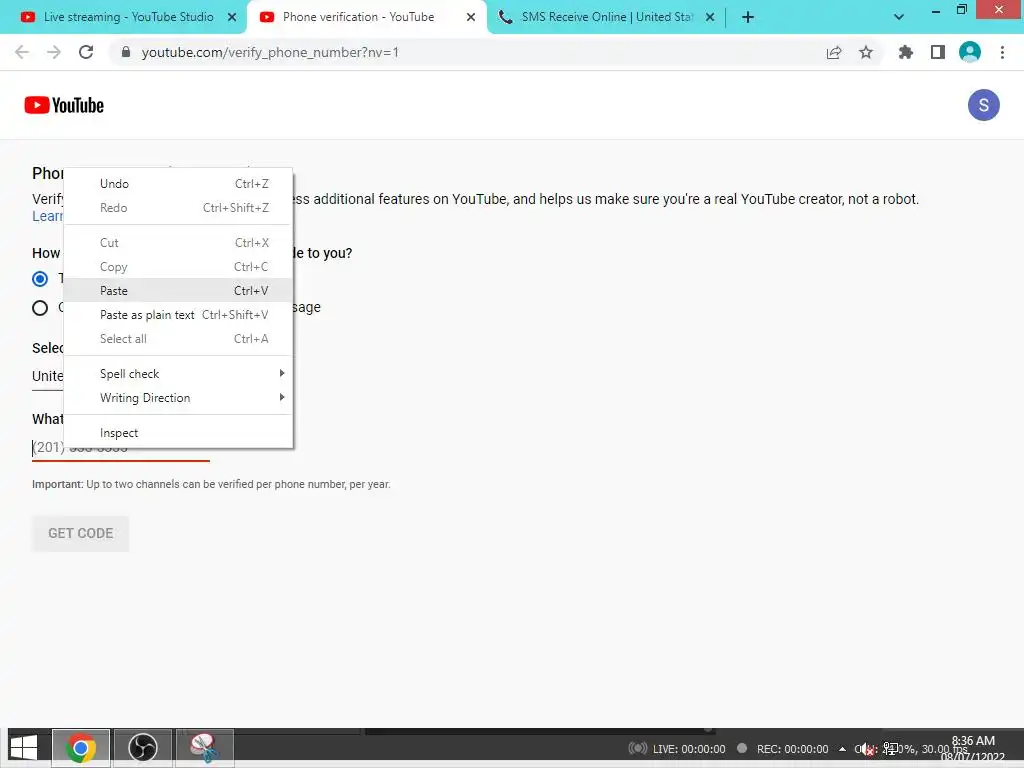Choose Paste as plain text
Screen dimensions: 1024x768
(178, 315)
